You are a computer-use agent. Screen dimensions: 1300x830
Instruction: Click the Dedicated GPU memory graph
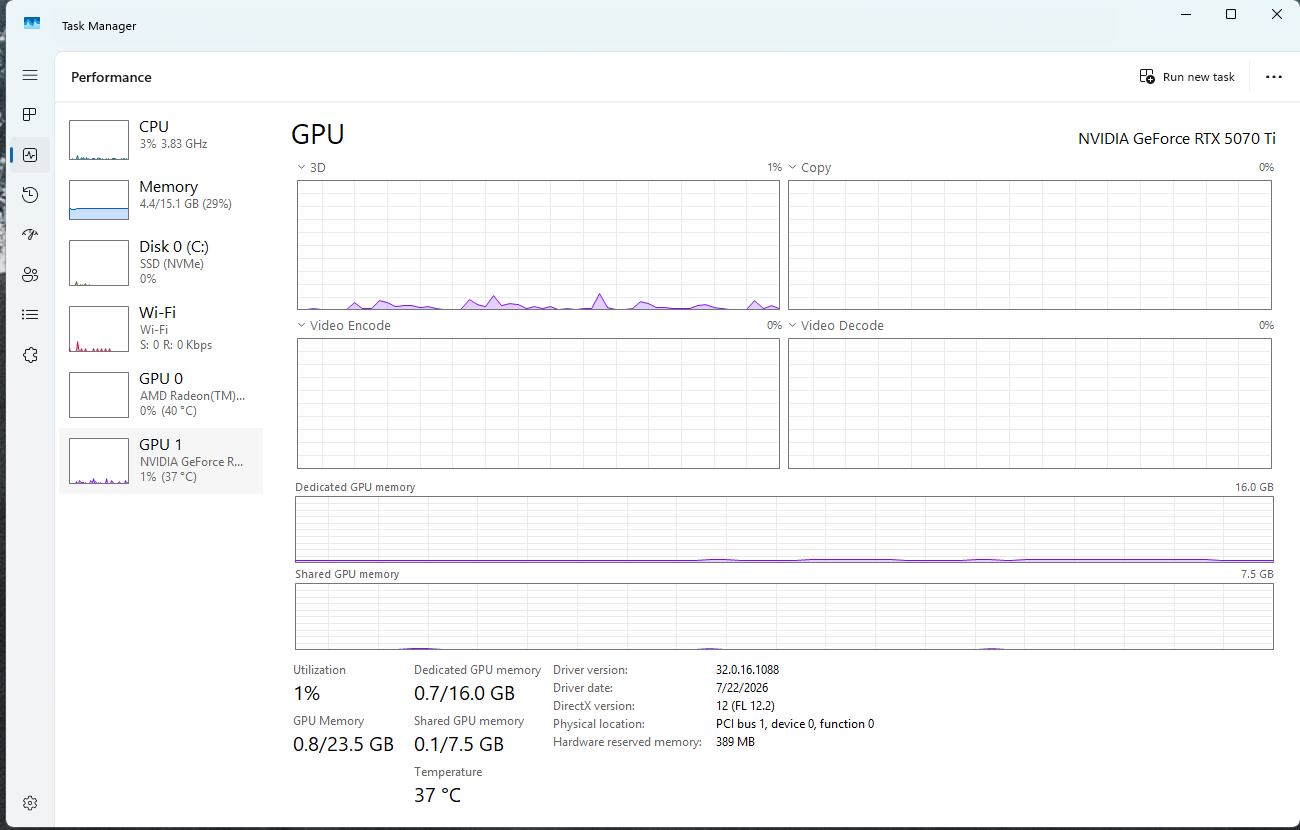click(x=784, y=529)
